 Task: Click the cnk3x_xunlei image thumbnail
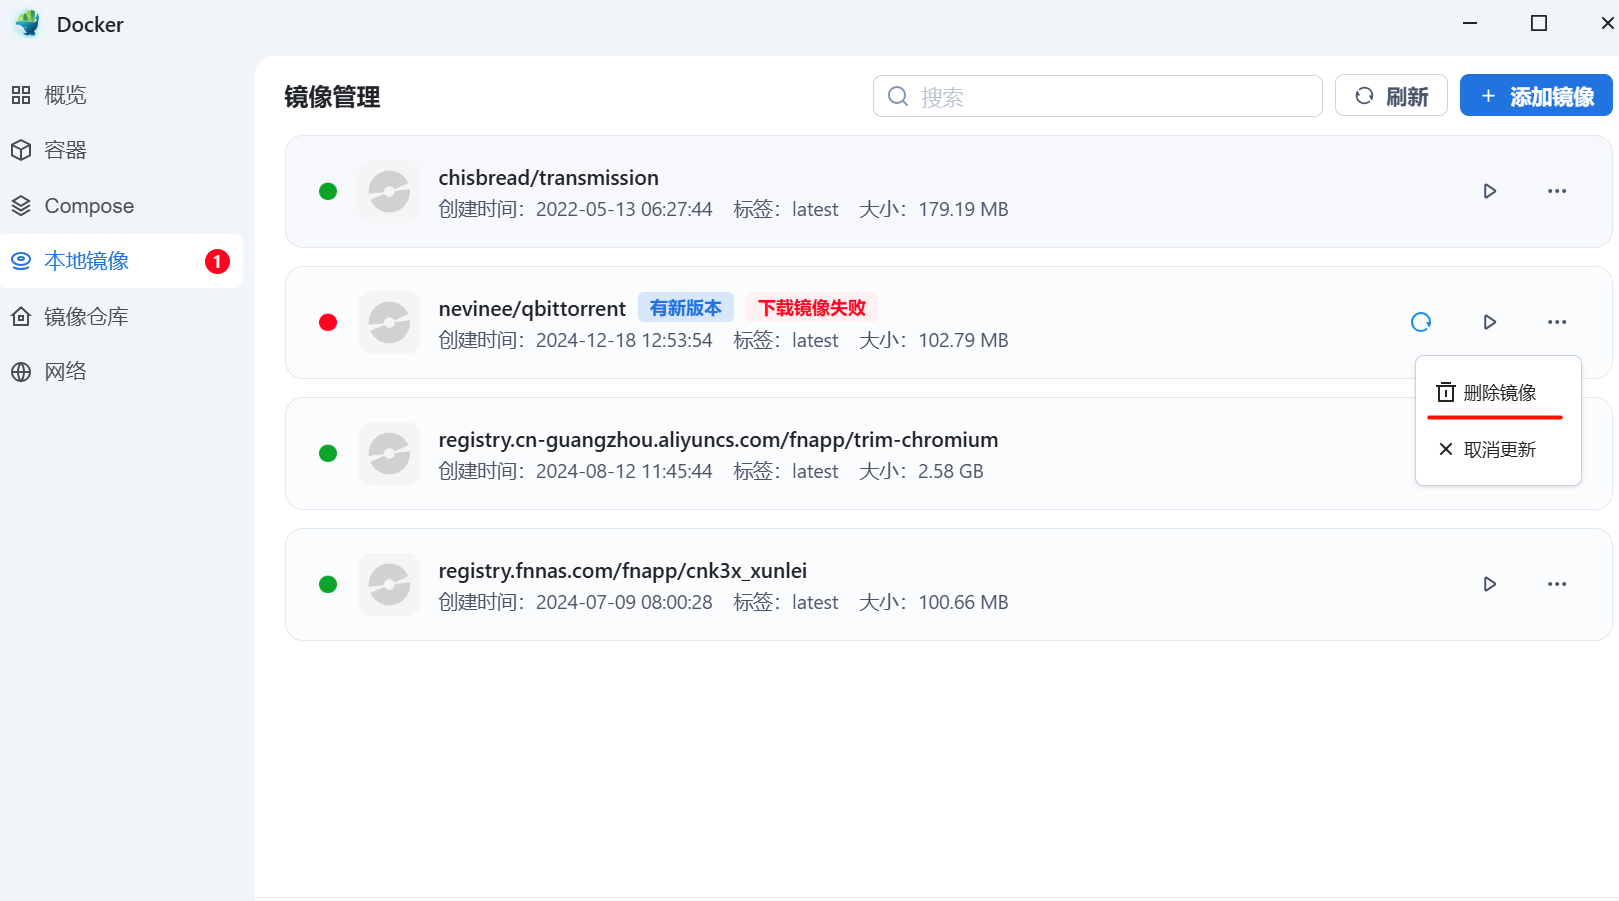[x=389, y=584]
